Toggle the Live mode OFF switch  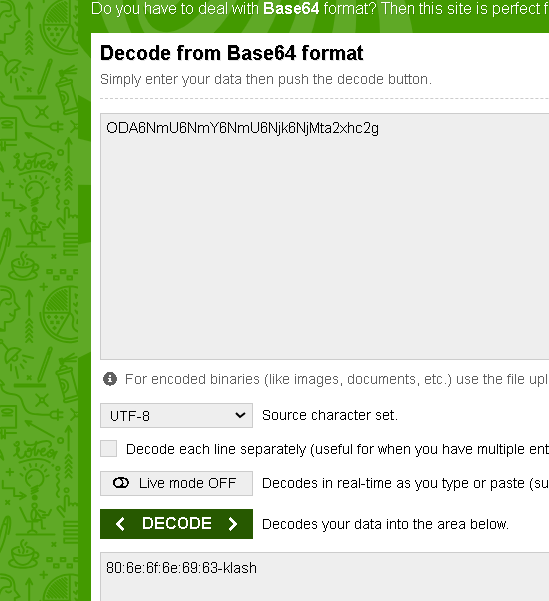pyautogui.click(x=176, y=483)
